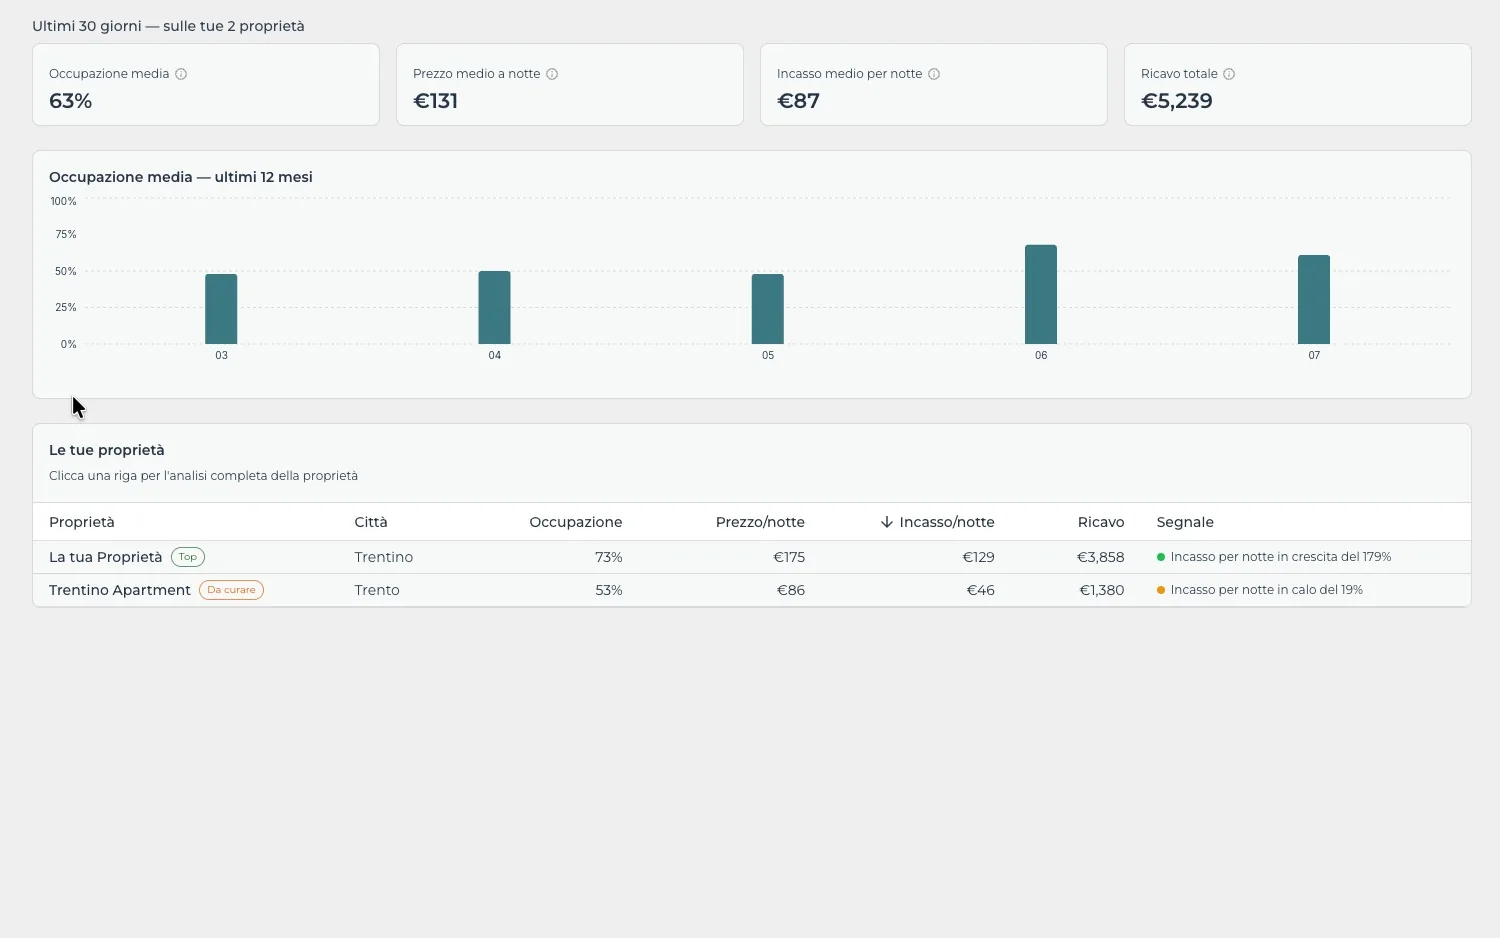Select the chart bar for month 03

[221, 309]
